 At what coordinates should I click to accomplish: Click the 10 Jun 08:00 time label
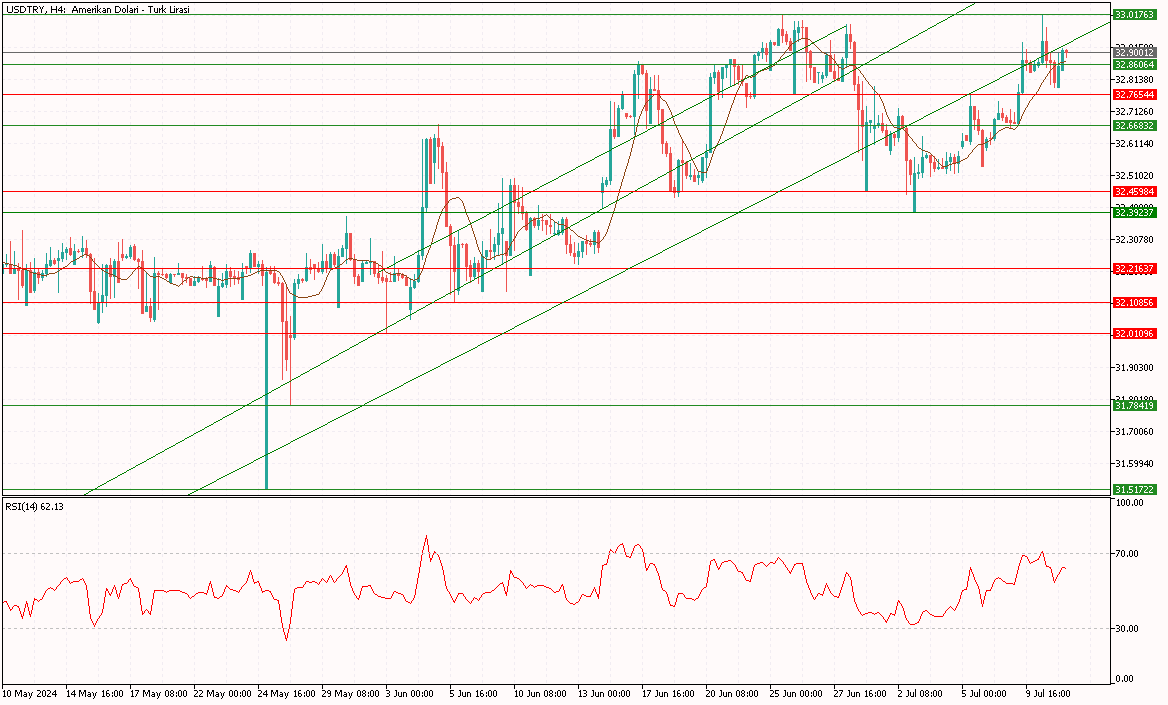point(541,694)
